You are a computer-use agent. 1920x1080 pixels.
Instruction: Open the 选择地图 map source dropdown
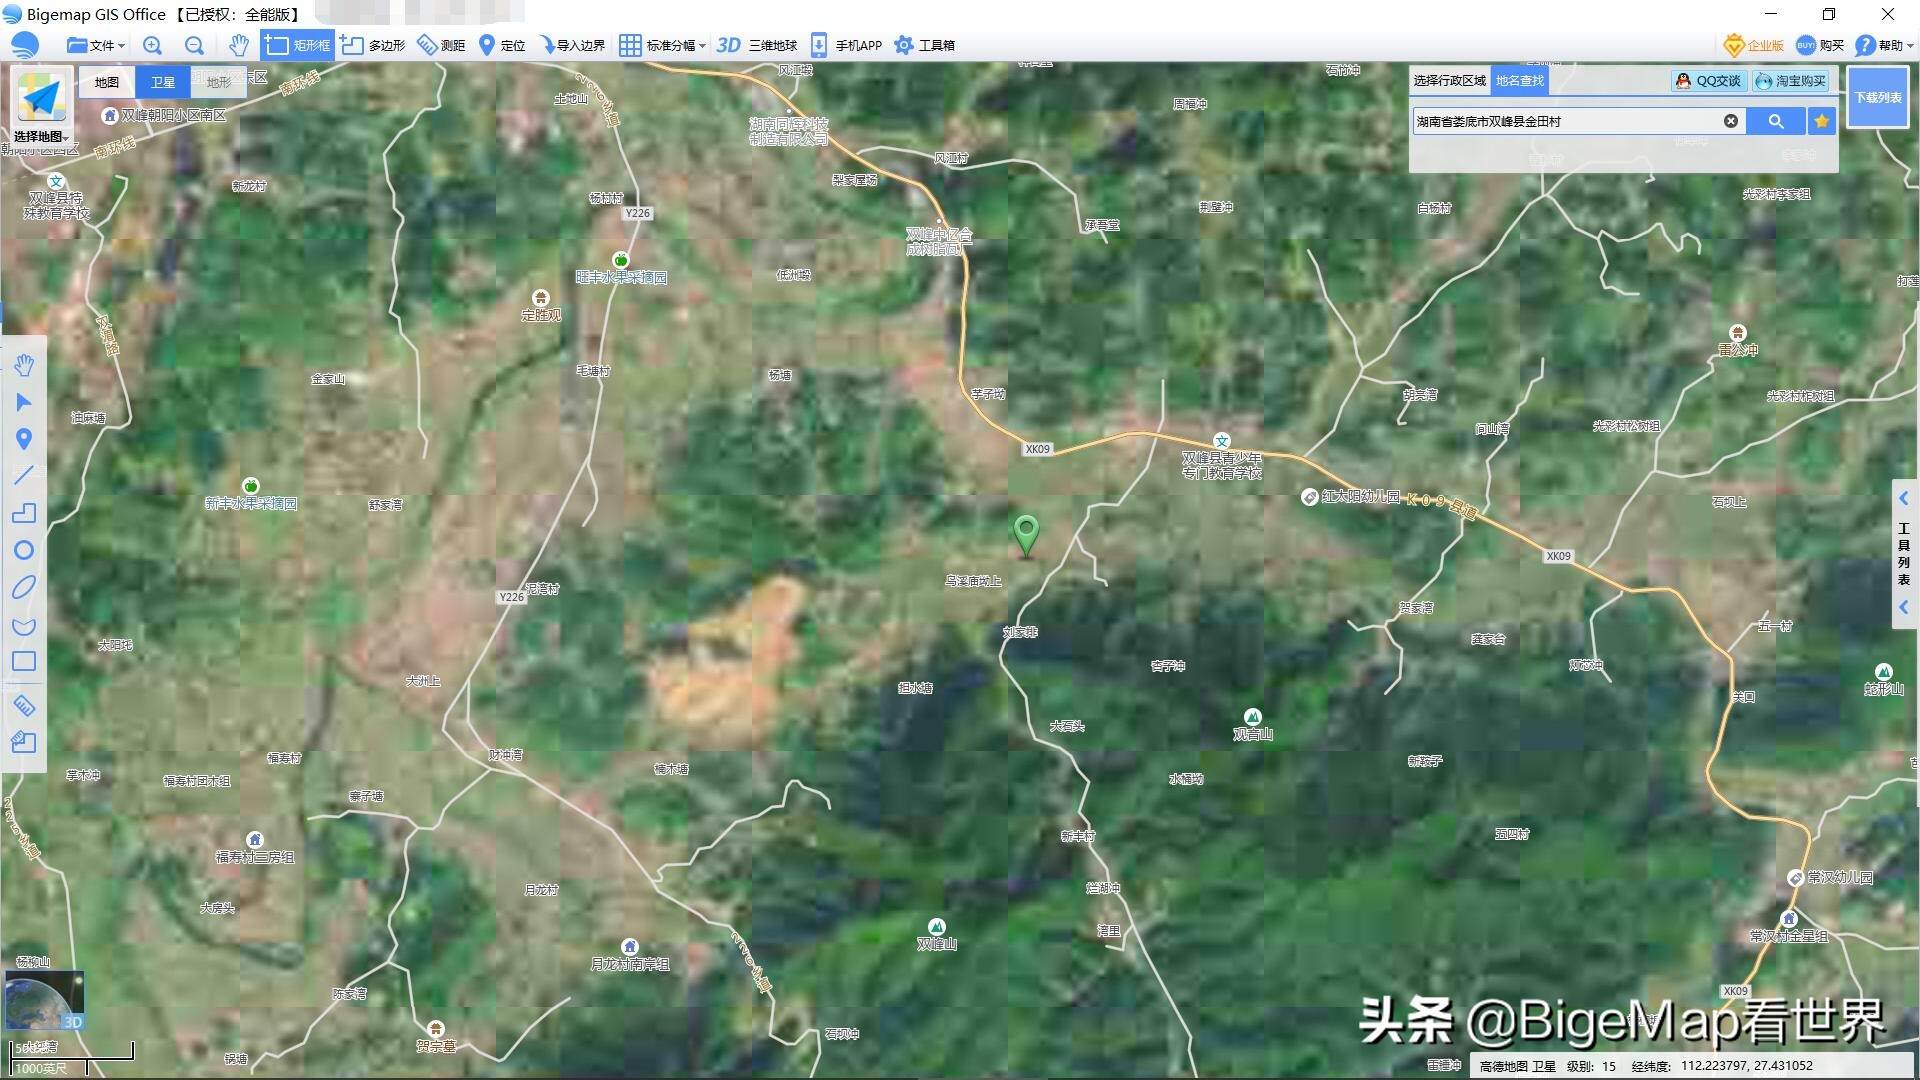click(40, 135)
